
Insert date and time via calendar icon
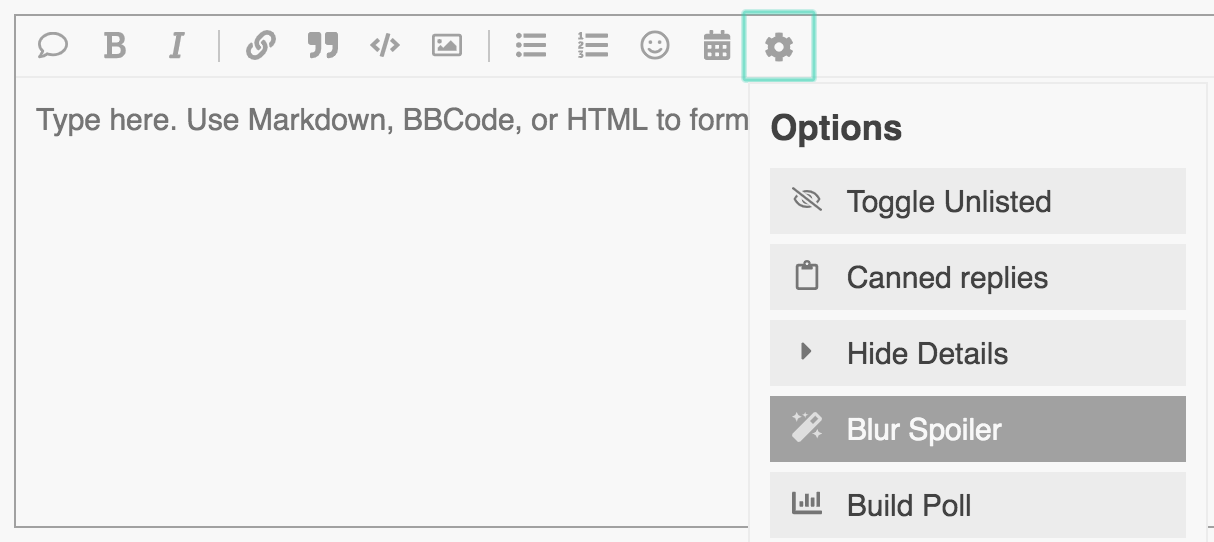717,45
